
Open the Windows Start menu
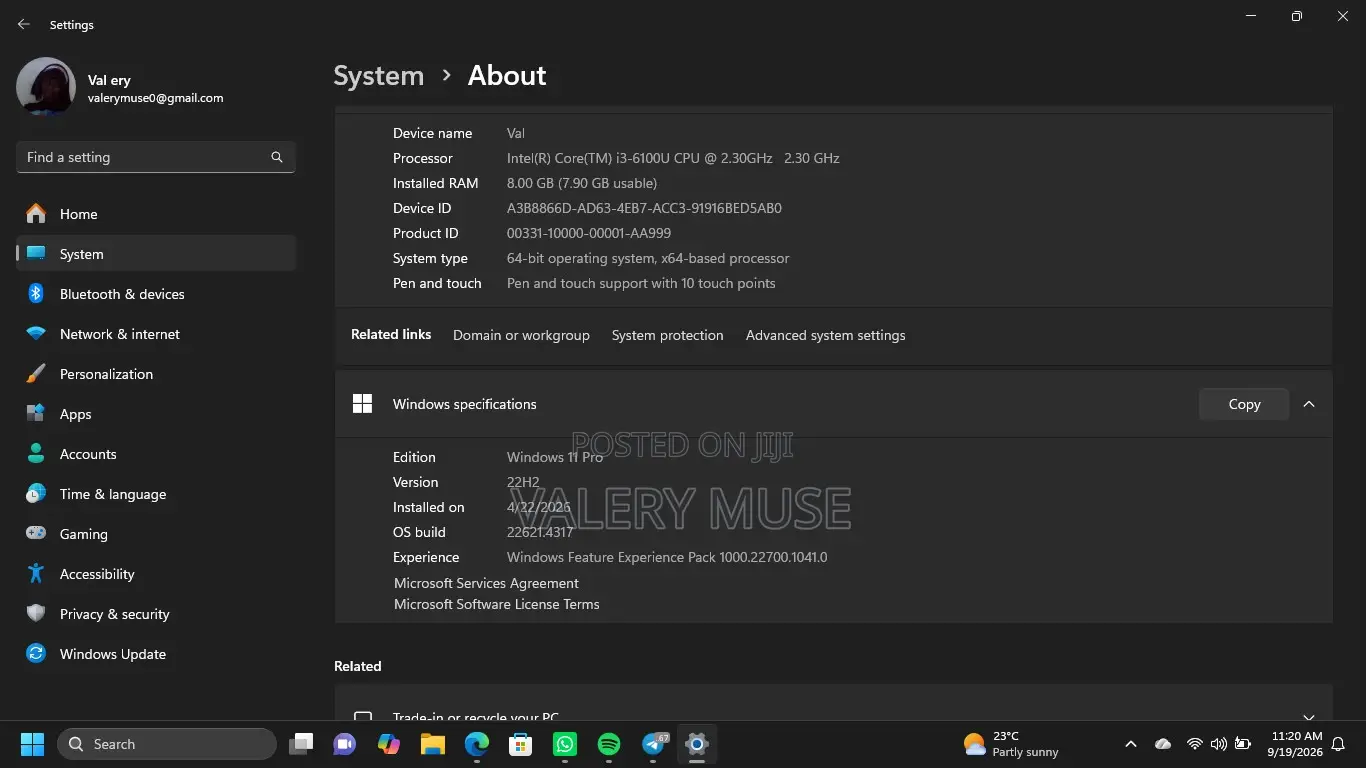[x=32, y=744]
